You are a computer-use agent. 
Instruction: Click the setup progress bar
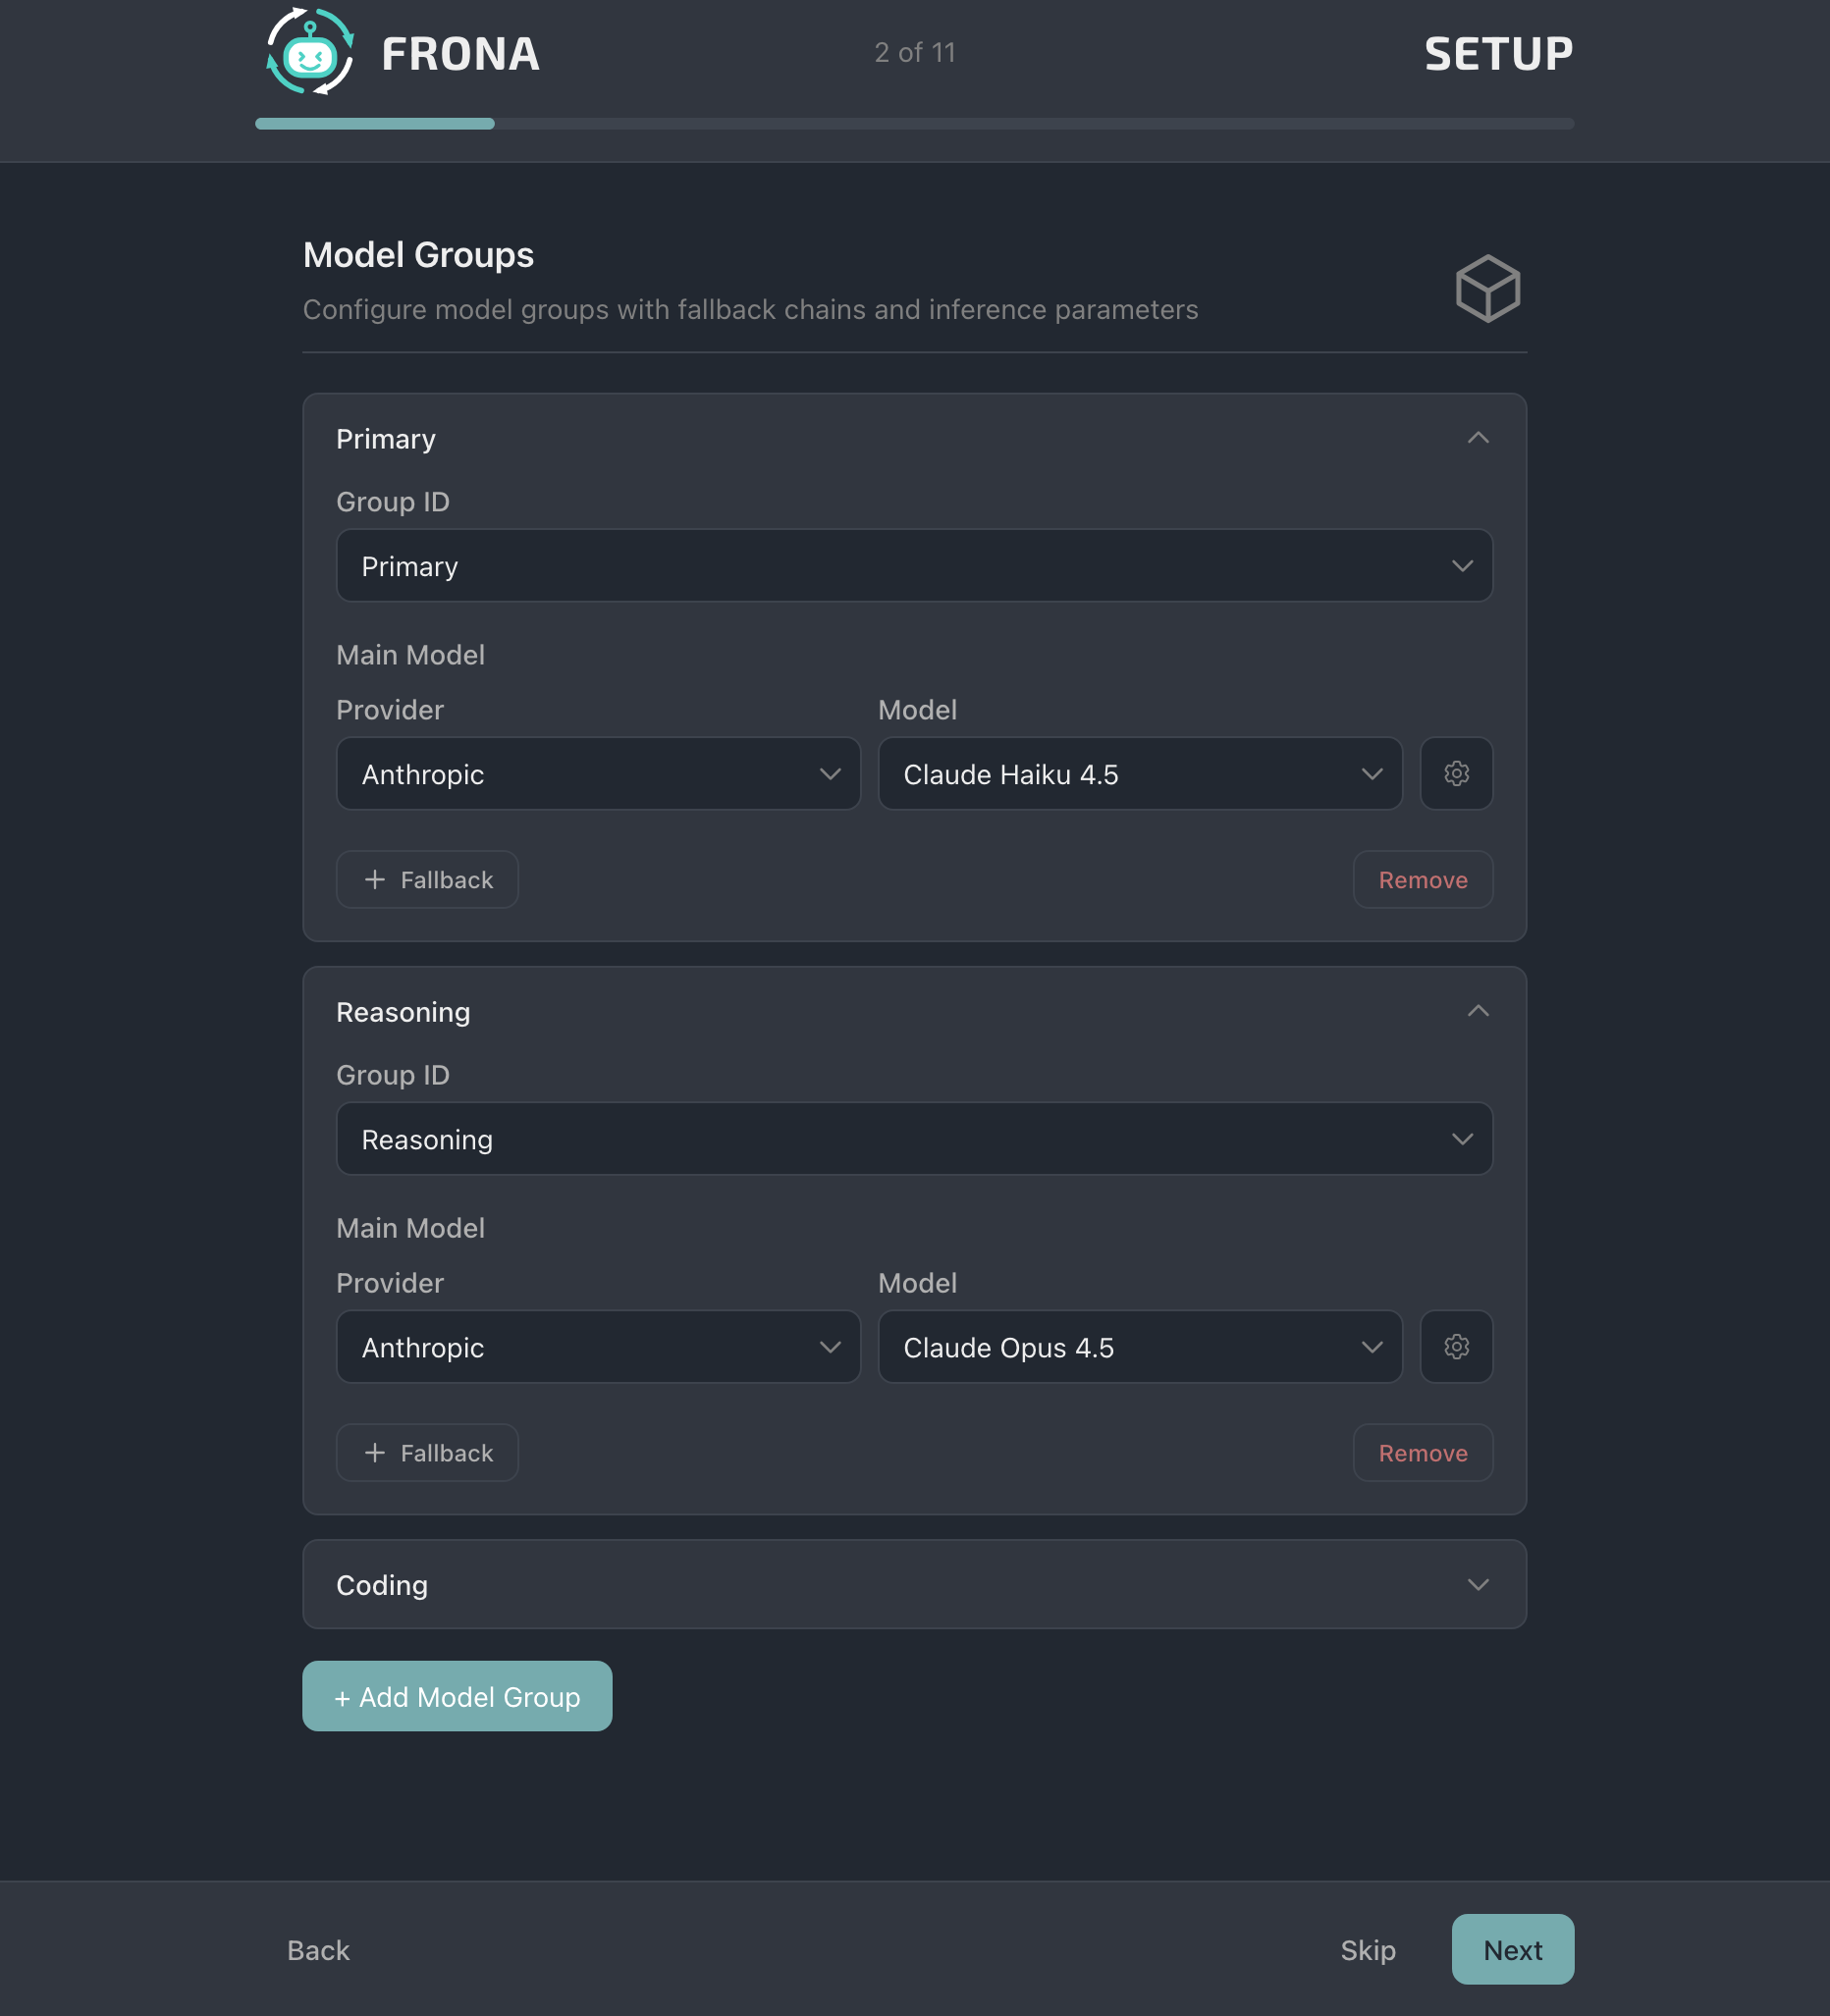pos(912,123)
